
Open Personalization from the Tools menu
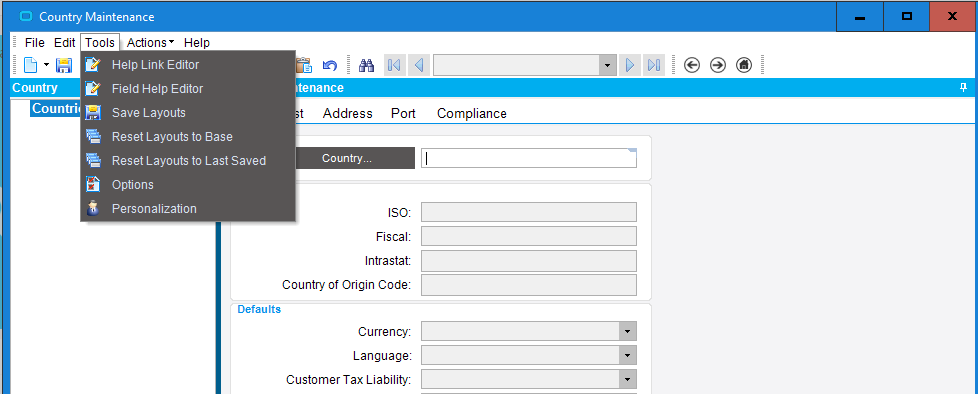(188, 209)
